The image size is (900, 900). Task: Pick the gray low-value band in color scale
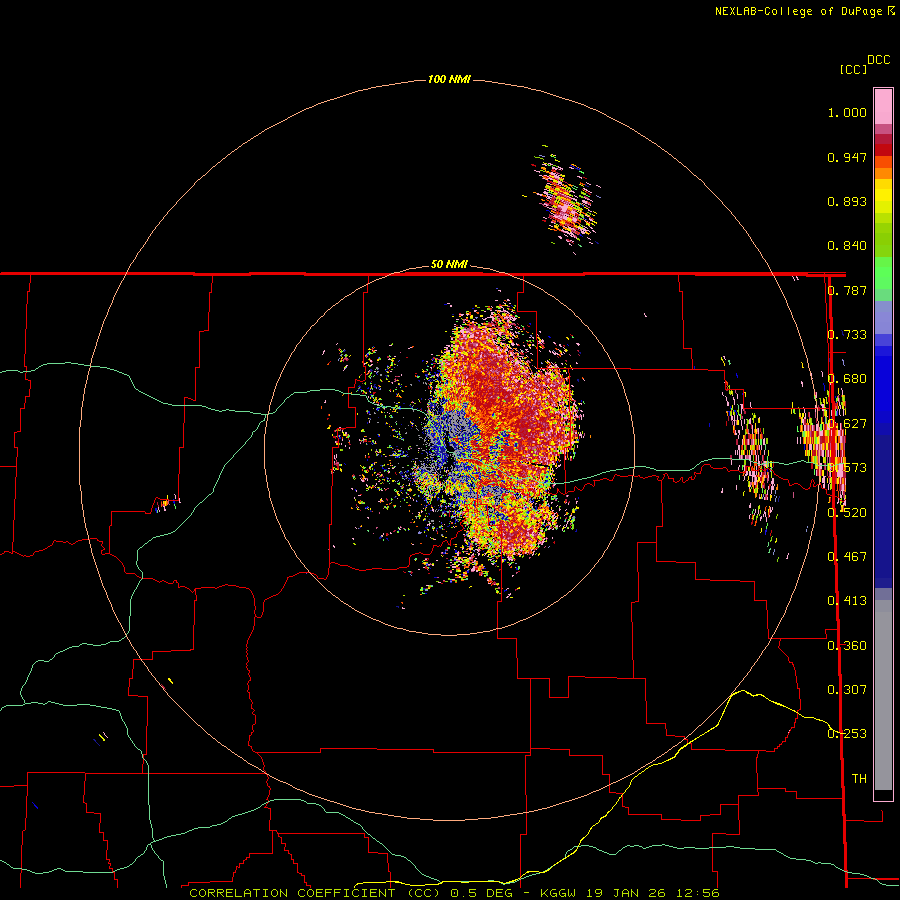point(883,695)
